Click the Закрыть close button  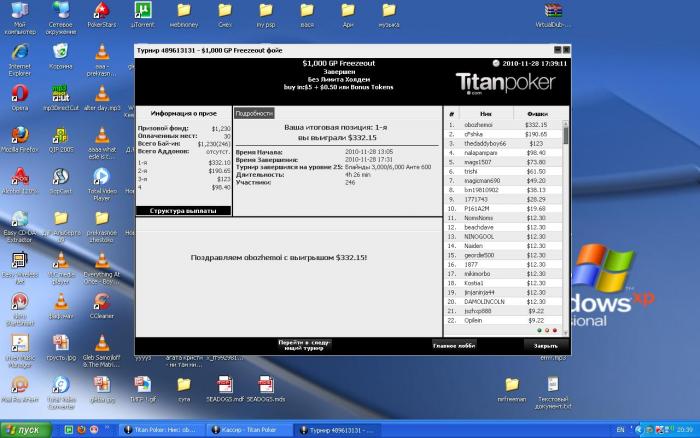pyautogui.click(x=546, y=345)
